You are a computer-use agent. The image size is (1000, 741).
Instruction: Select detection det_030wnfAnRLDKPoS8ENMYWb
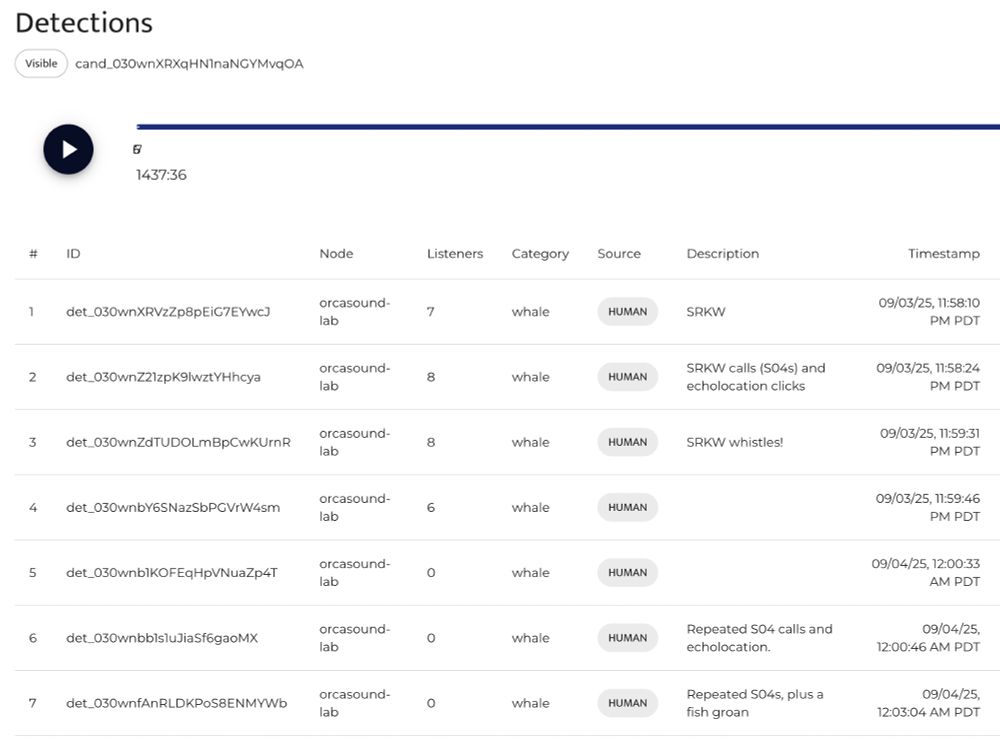tap(177, 703)
